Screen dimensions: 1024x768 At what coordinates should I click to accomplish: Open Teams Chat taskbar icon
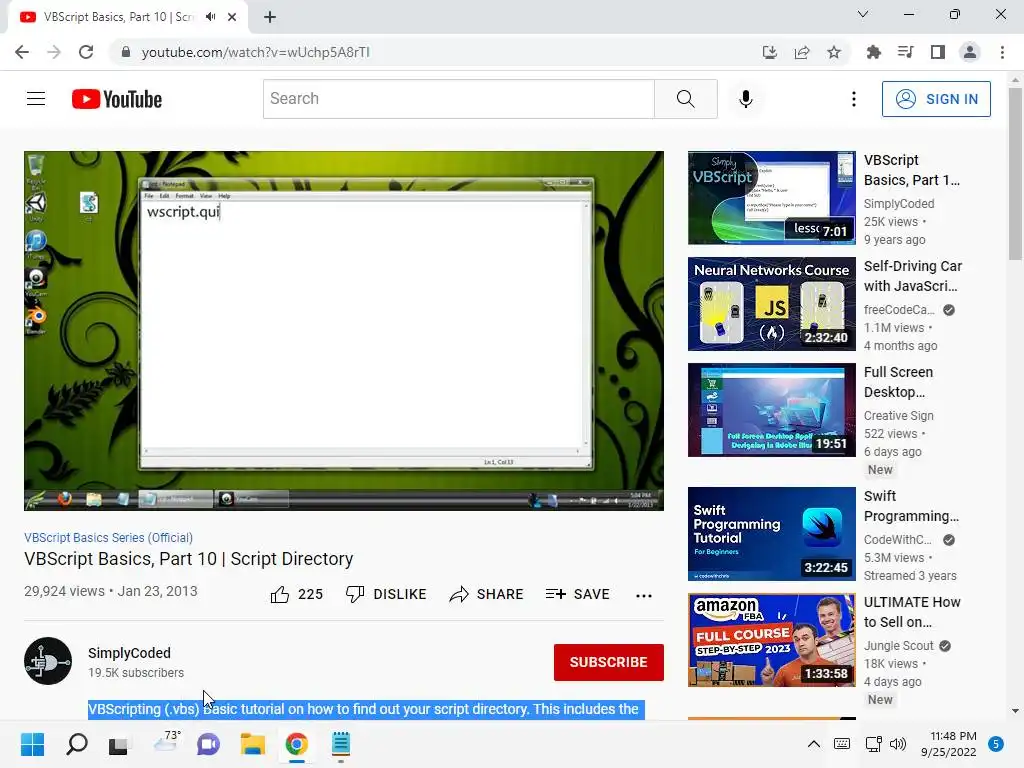point(208,744)
